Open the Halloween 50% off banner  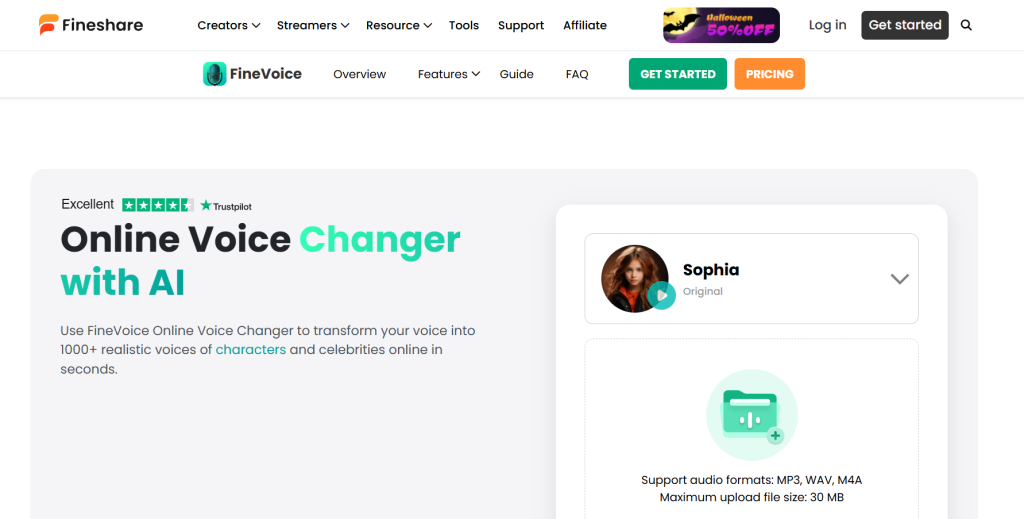coord(721,25)
